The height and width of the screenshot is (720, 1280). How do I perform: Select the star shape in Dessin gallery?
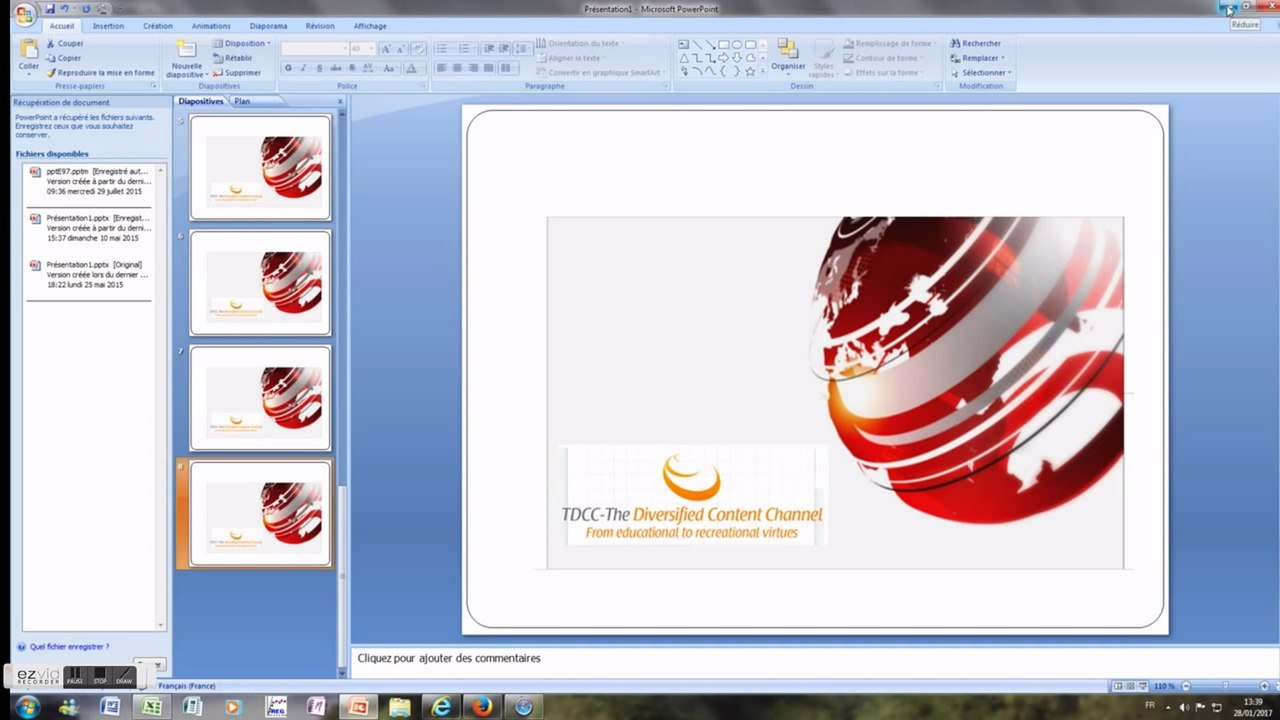[750, 71]
